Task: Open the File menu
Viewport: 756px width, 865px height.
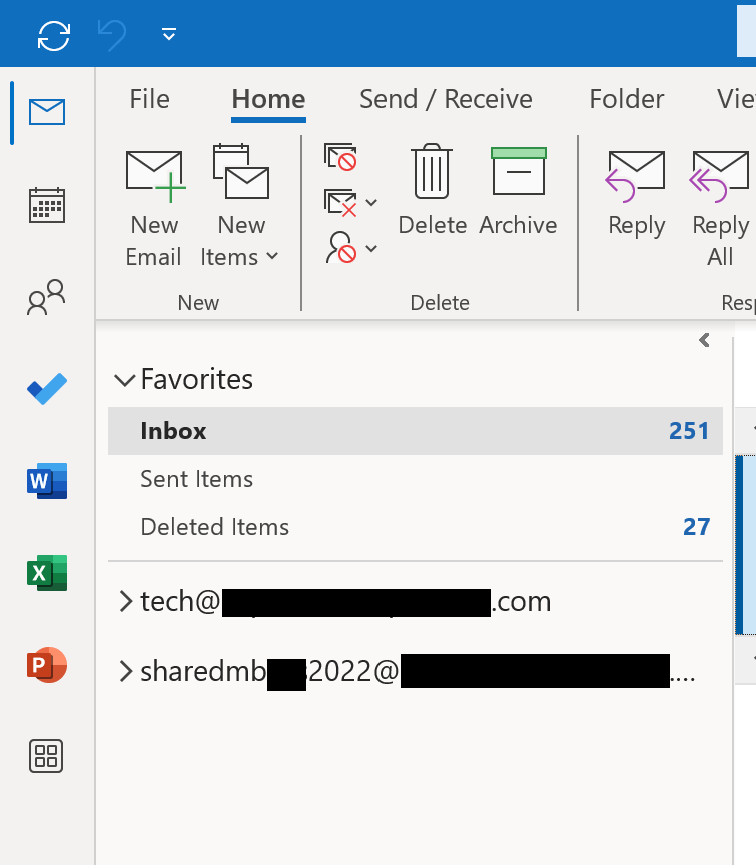Action: (148, 99)
